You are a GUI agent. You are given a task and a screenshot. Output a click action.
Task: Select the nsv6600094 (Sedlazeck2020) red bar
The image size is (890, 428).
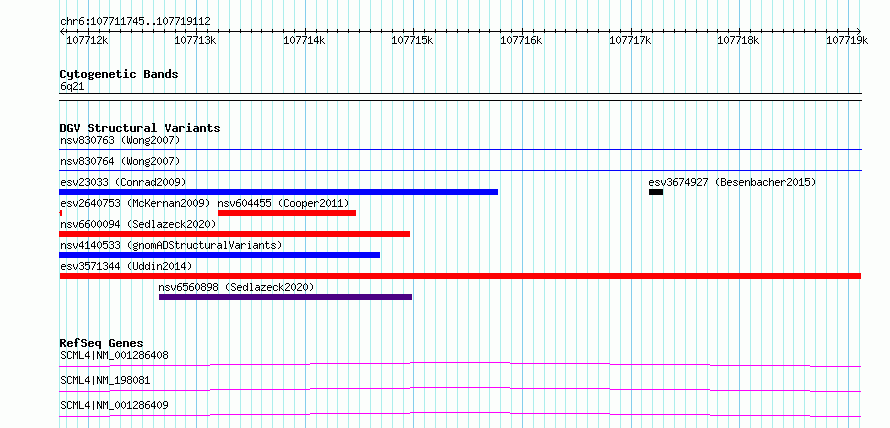(234, 234)
